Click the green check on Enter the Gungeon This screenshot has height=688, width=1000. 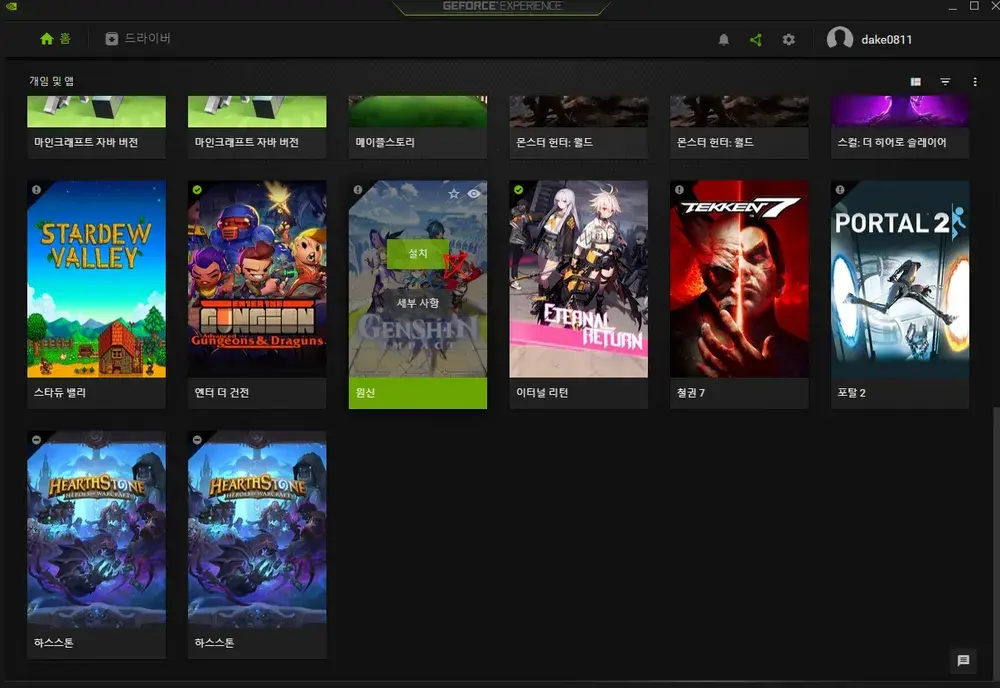(x=197, y=190)
